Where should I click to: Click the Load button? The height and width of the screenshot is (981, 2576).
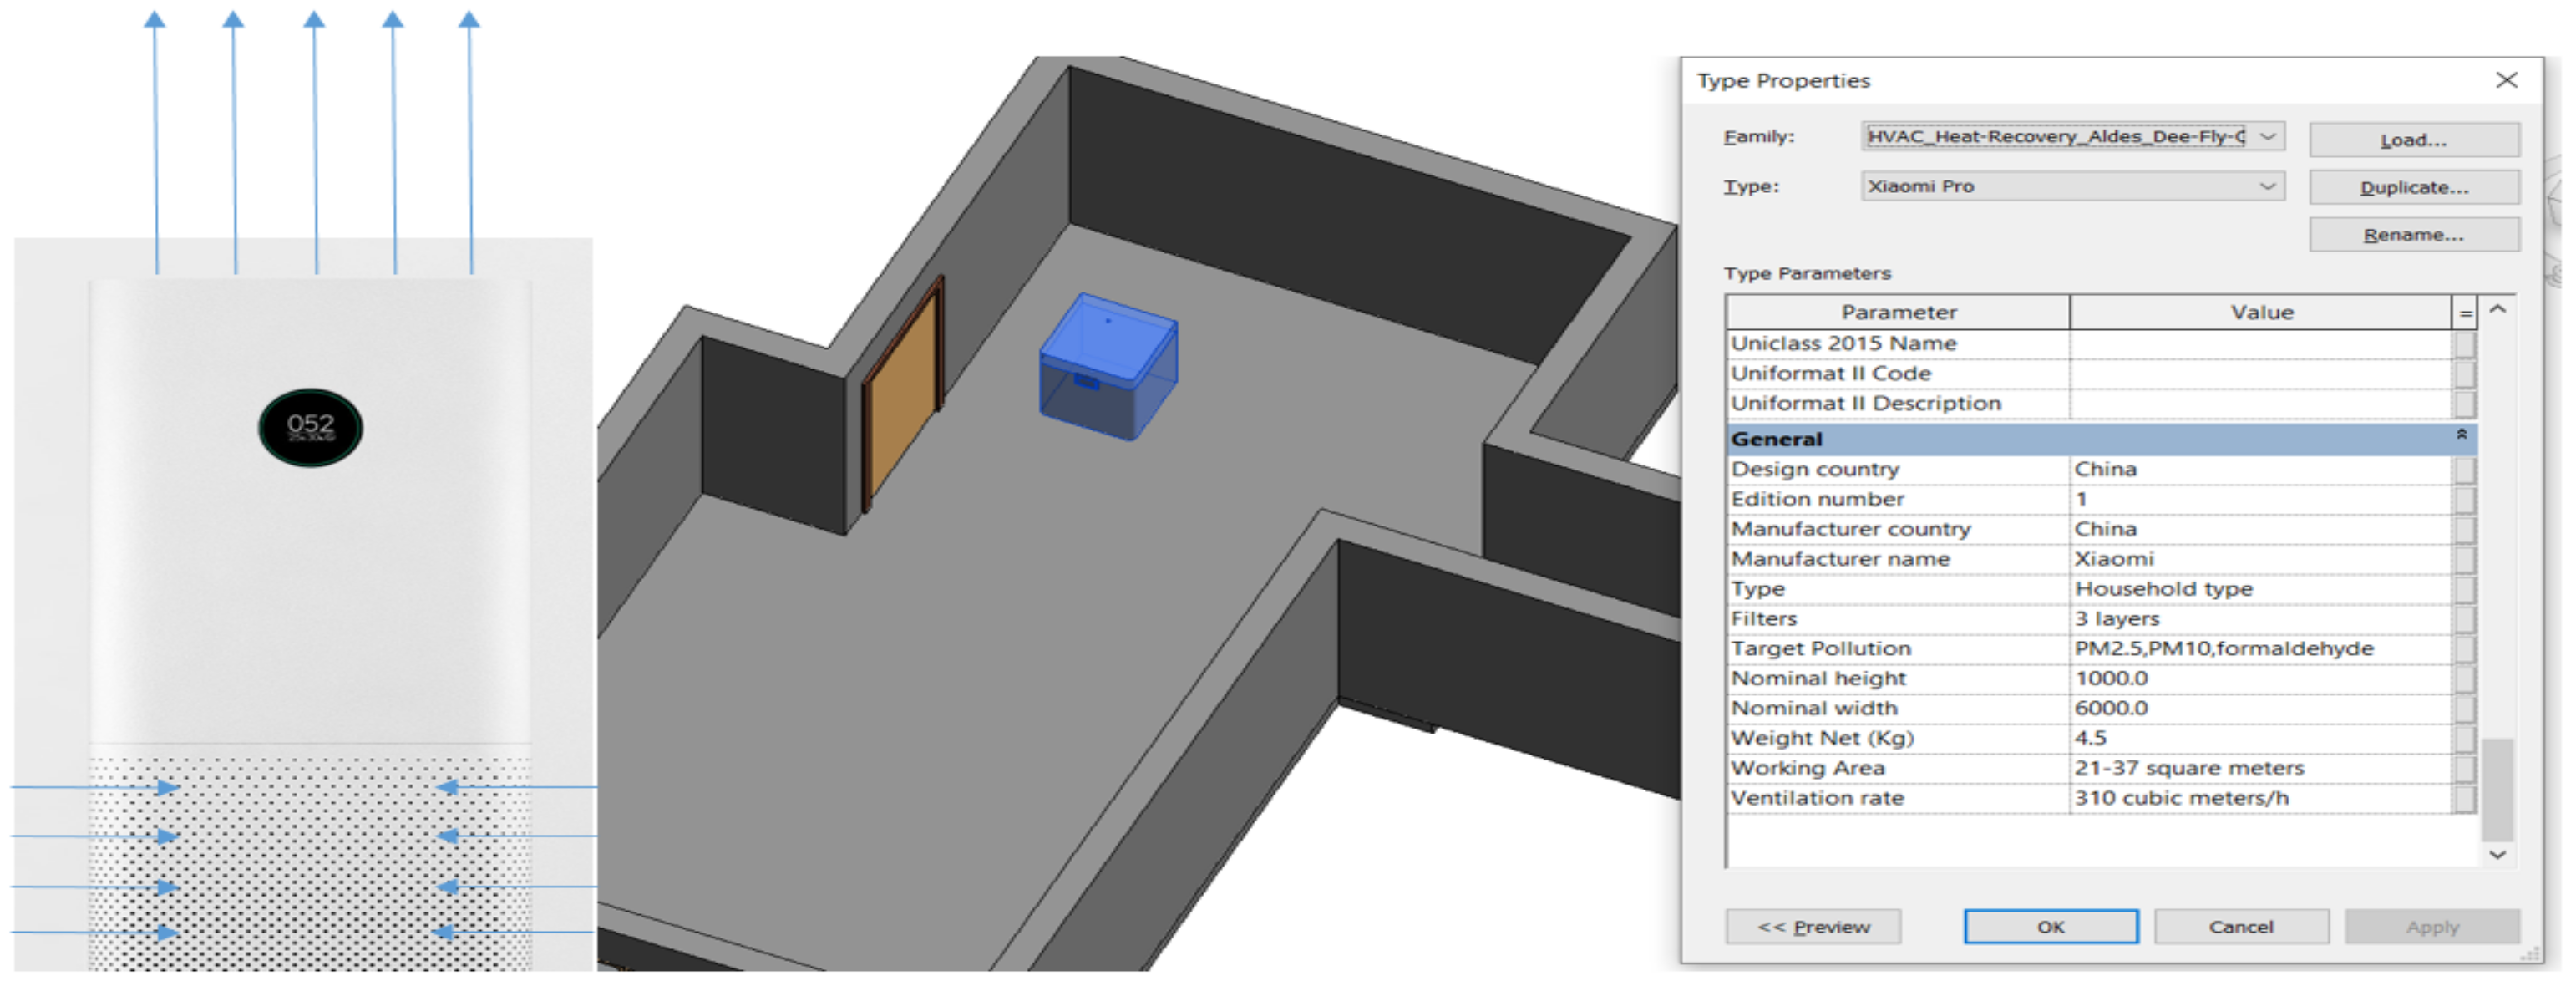click(x=2413, y=140)
